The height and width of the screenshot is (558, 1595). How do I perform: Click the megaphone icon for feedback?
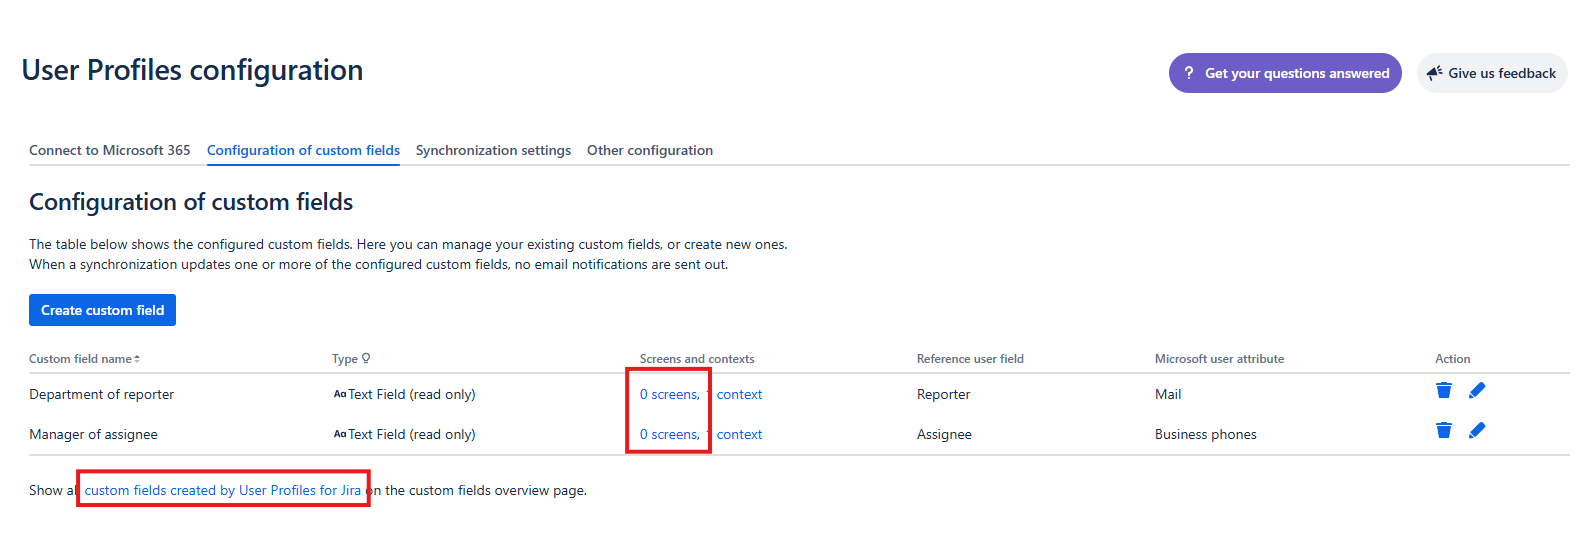(1434, 73)
